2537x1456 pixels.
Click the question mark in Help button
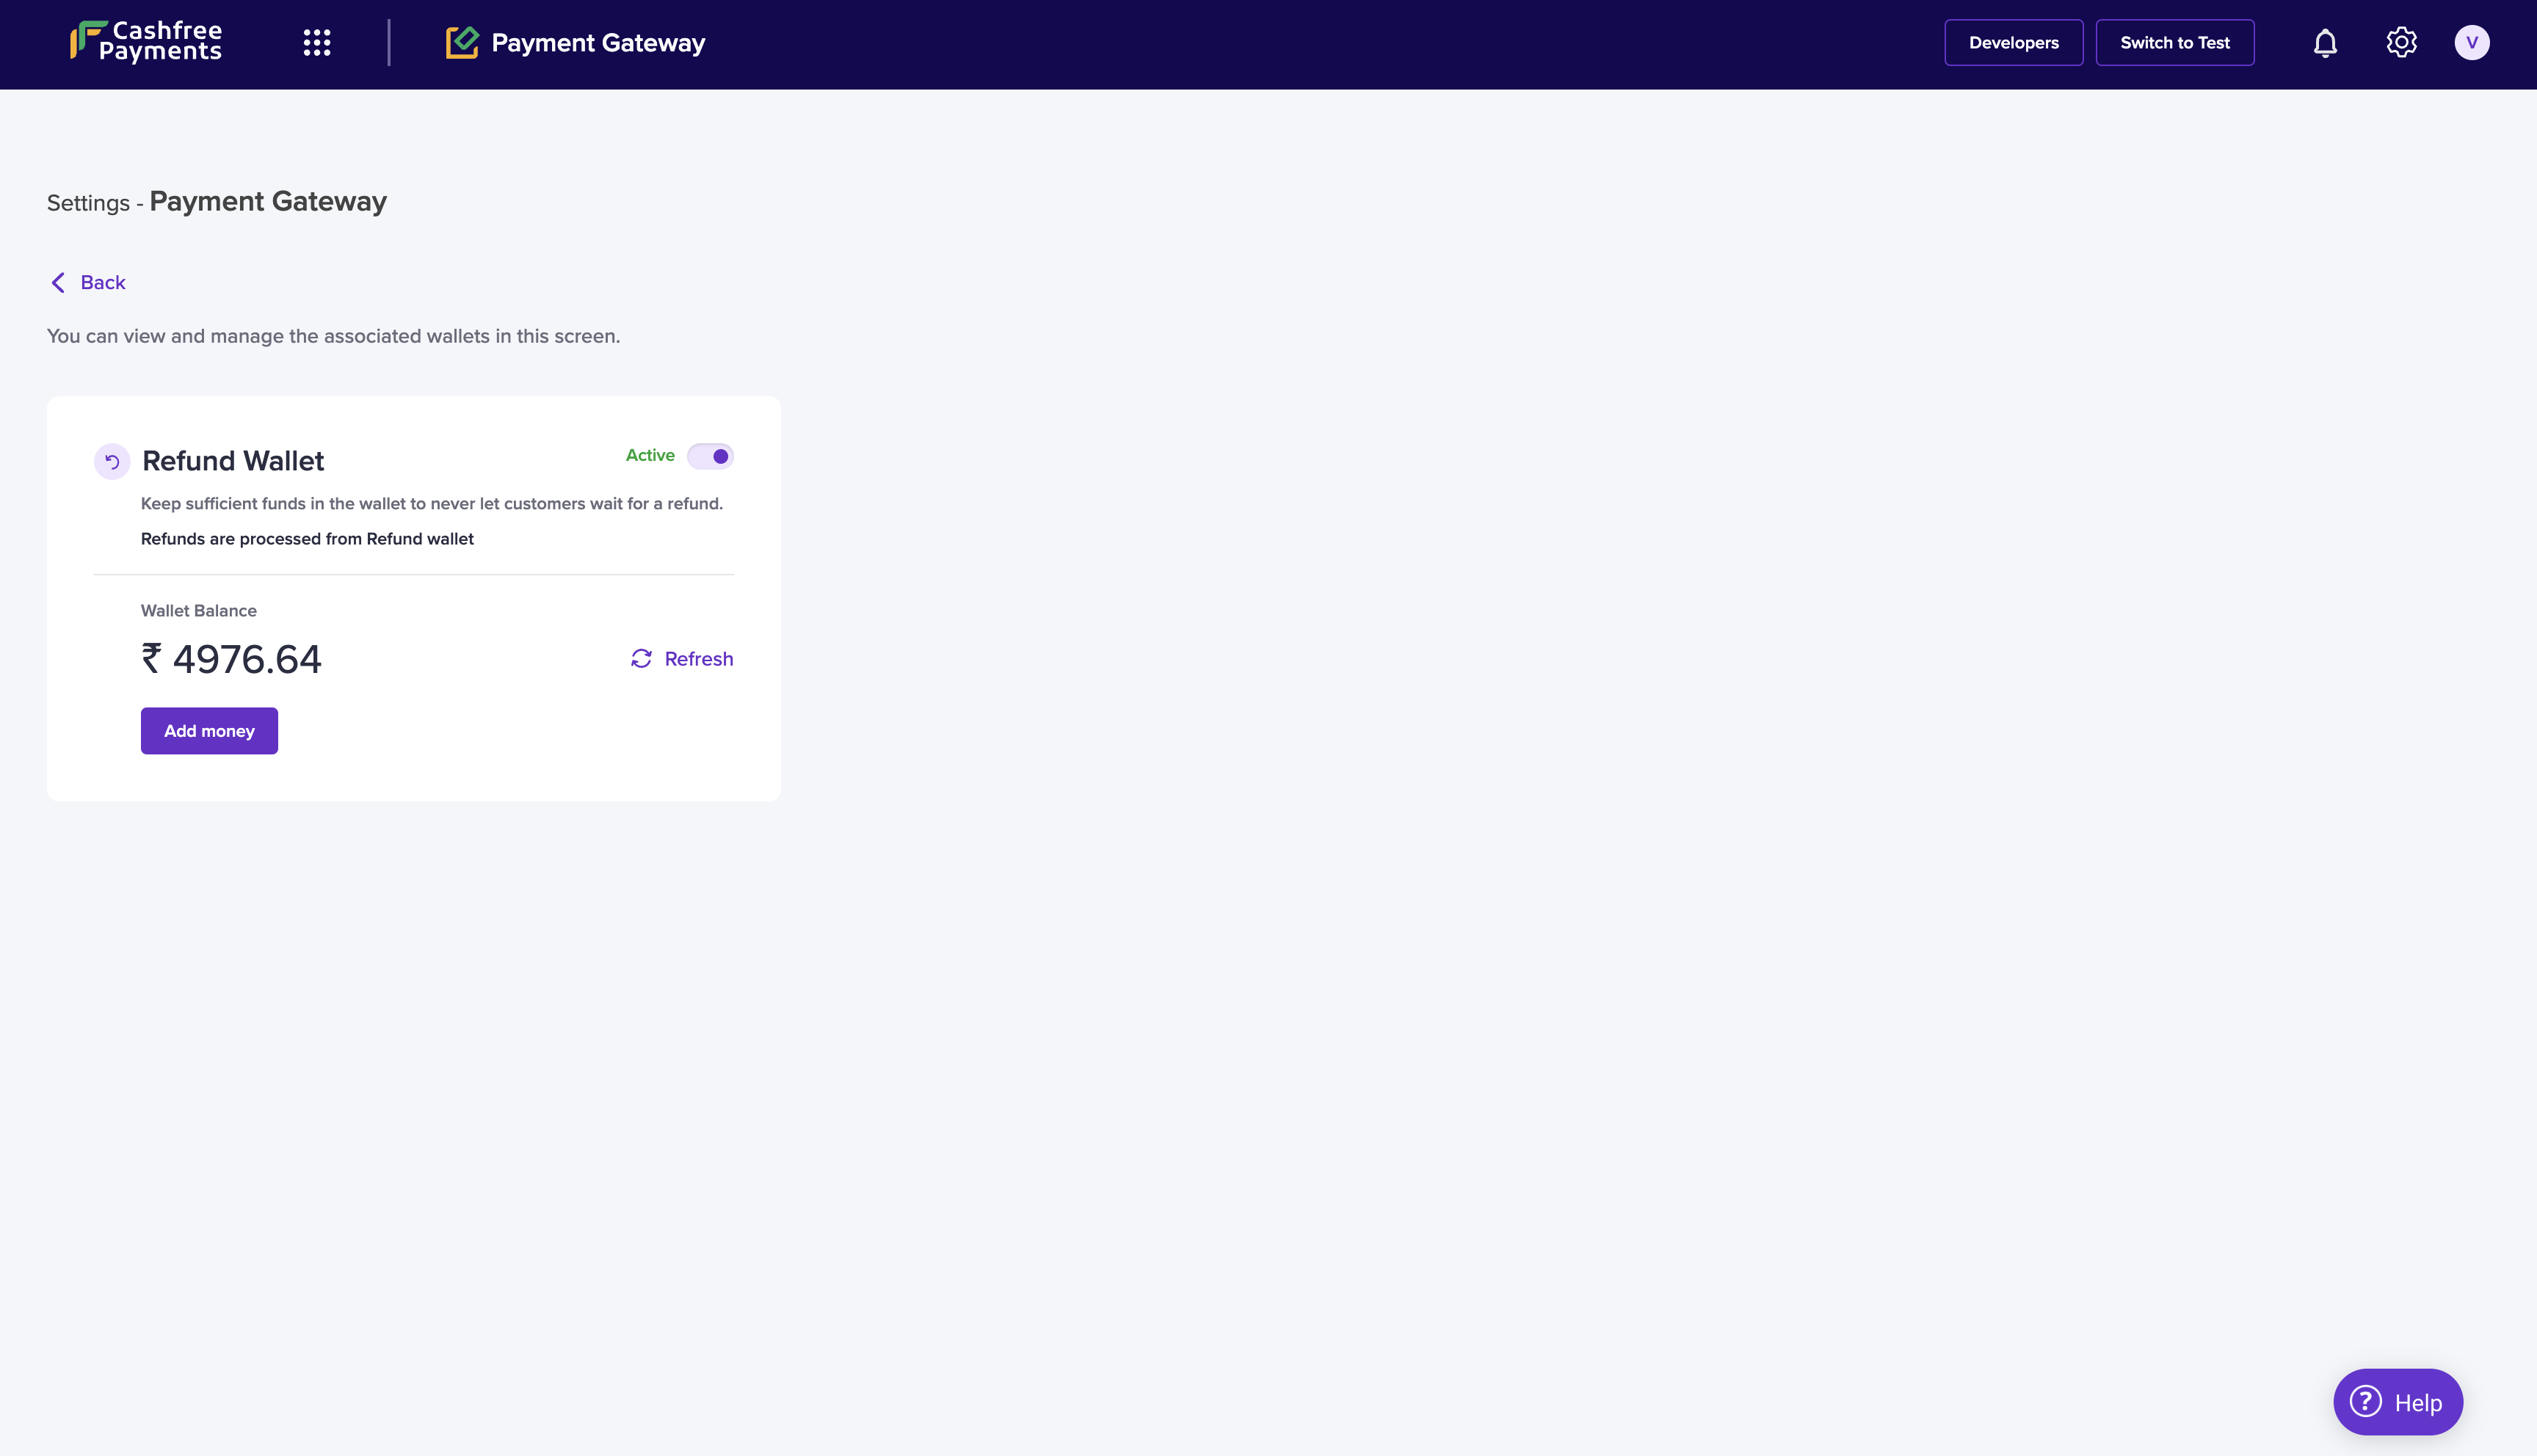pyautogui.click(x=2365, y=1402)
